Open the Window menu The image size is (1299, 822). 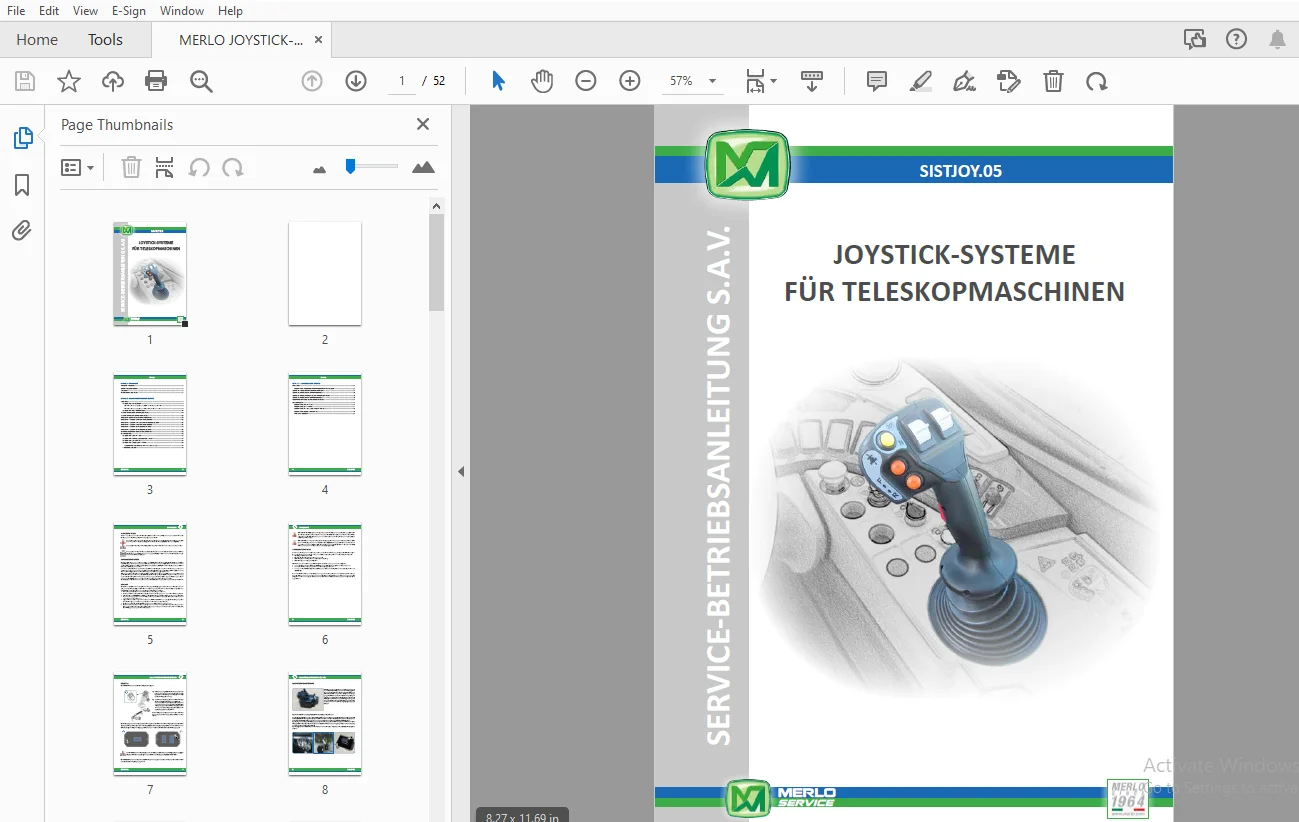pos(182,11)
